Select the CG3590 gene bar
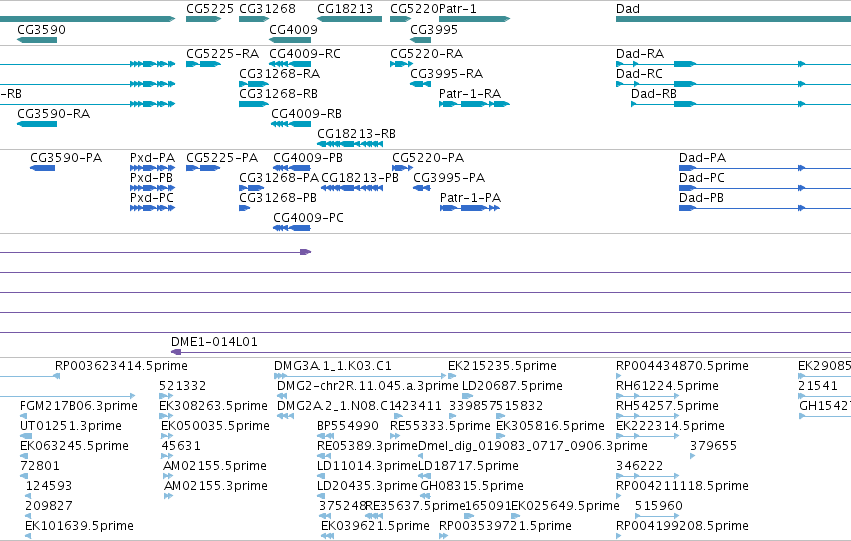Image resolution: width=851 pixels, height=541 pixels. pos(37,40)
